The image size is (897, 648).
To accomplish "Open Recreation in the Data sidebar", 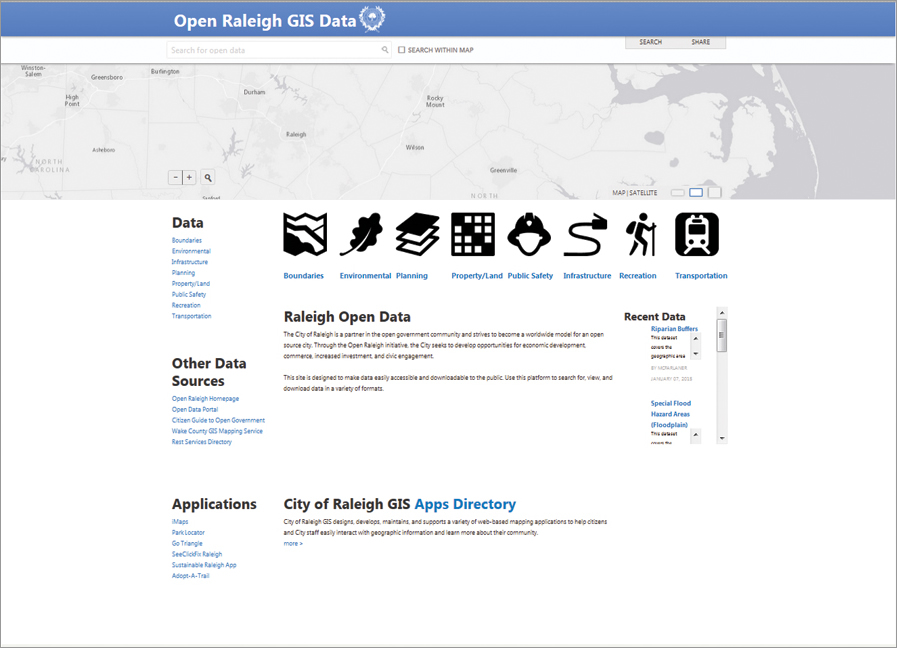I will (186, 305).
